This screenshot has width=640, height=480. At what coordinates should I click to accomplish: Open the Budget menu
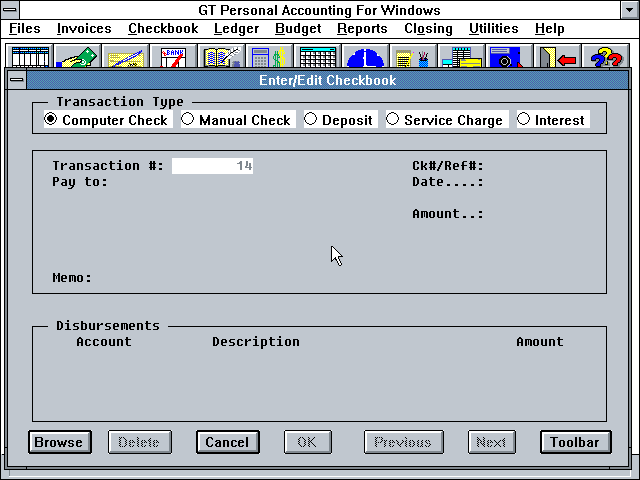(298, 29)
